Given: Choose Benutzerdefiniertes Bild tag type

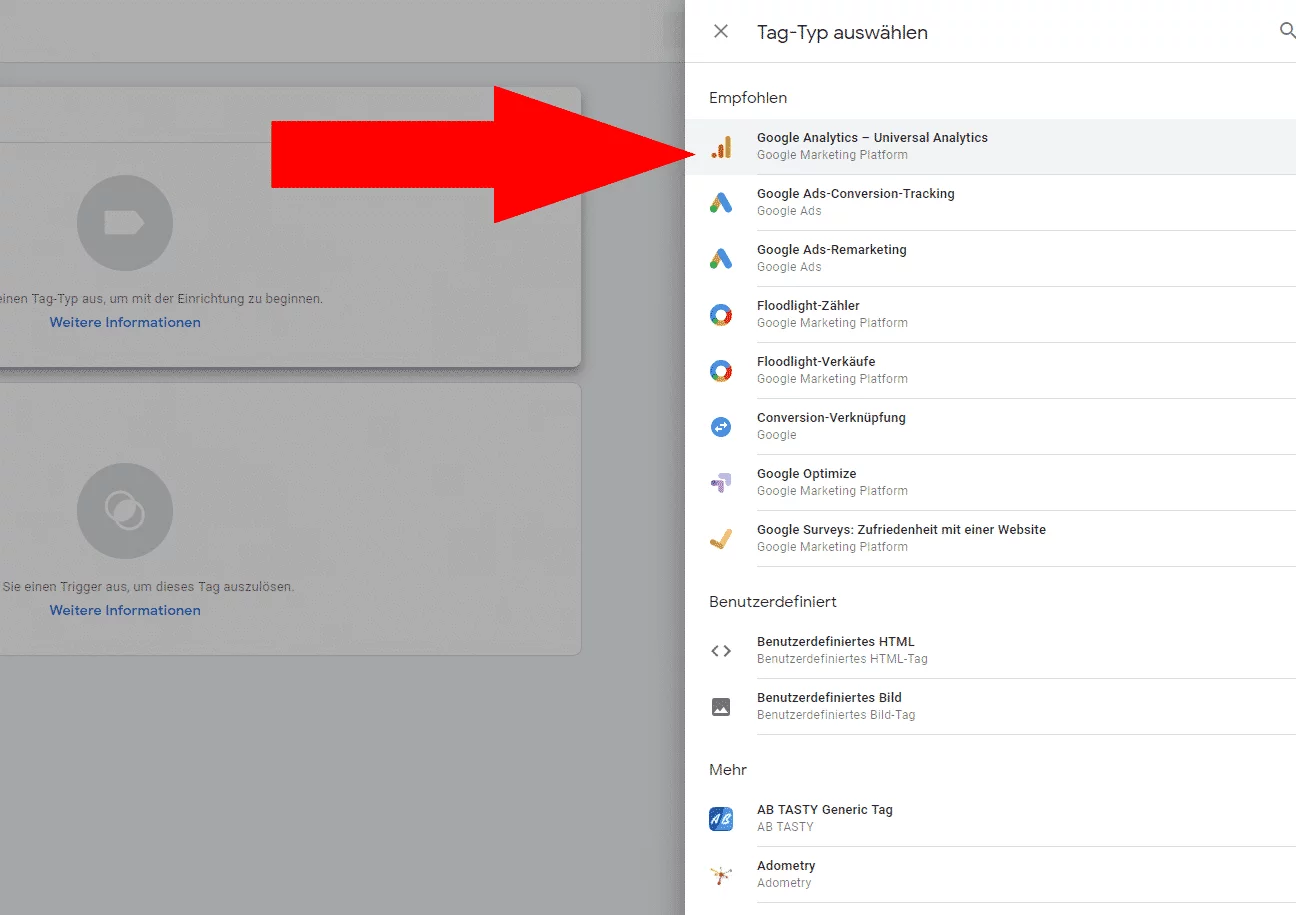Looking at the screenshot, I should (990, 707).
